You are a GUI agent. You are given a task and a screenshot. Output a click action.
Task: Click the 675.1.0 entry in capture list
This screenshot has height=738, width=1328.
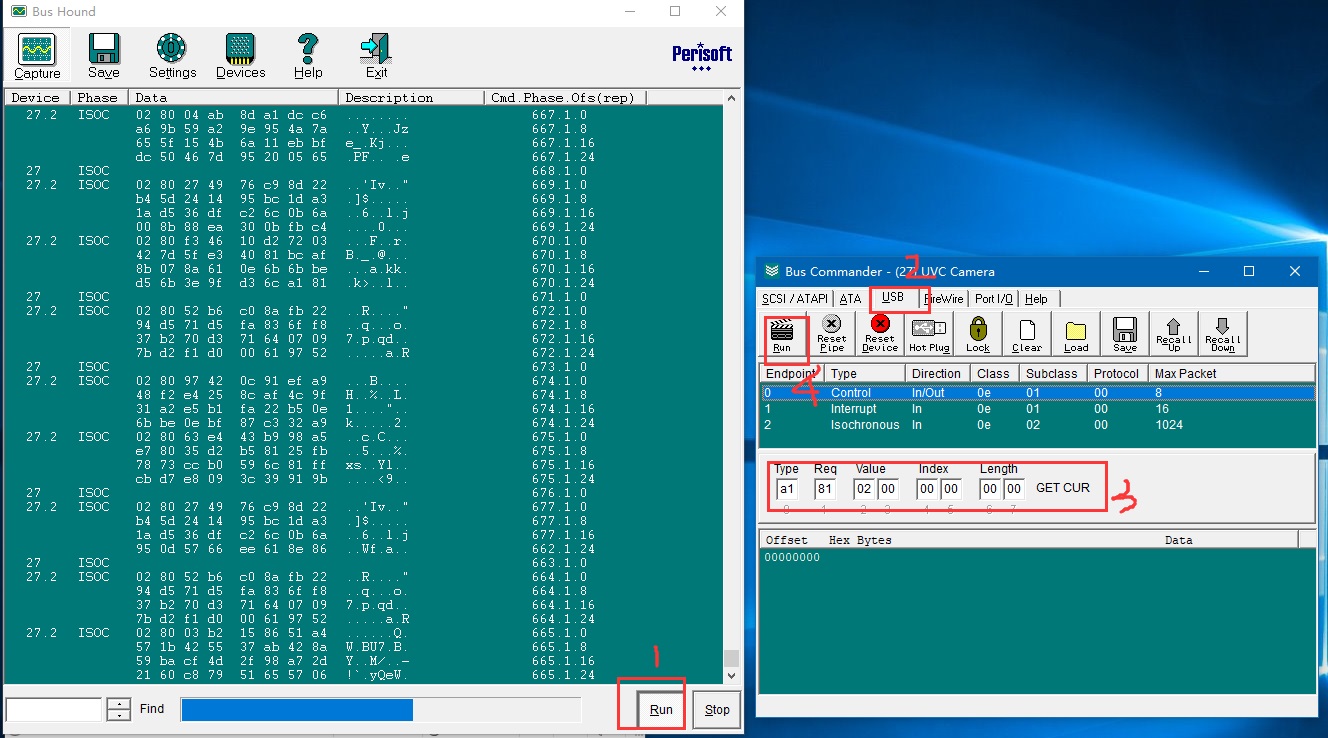tap(559, 437)
